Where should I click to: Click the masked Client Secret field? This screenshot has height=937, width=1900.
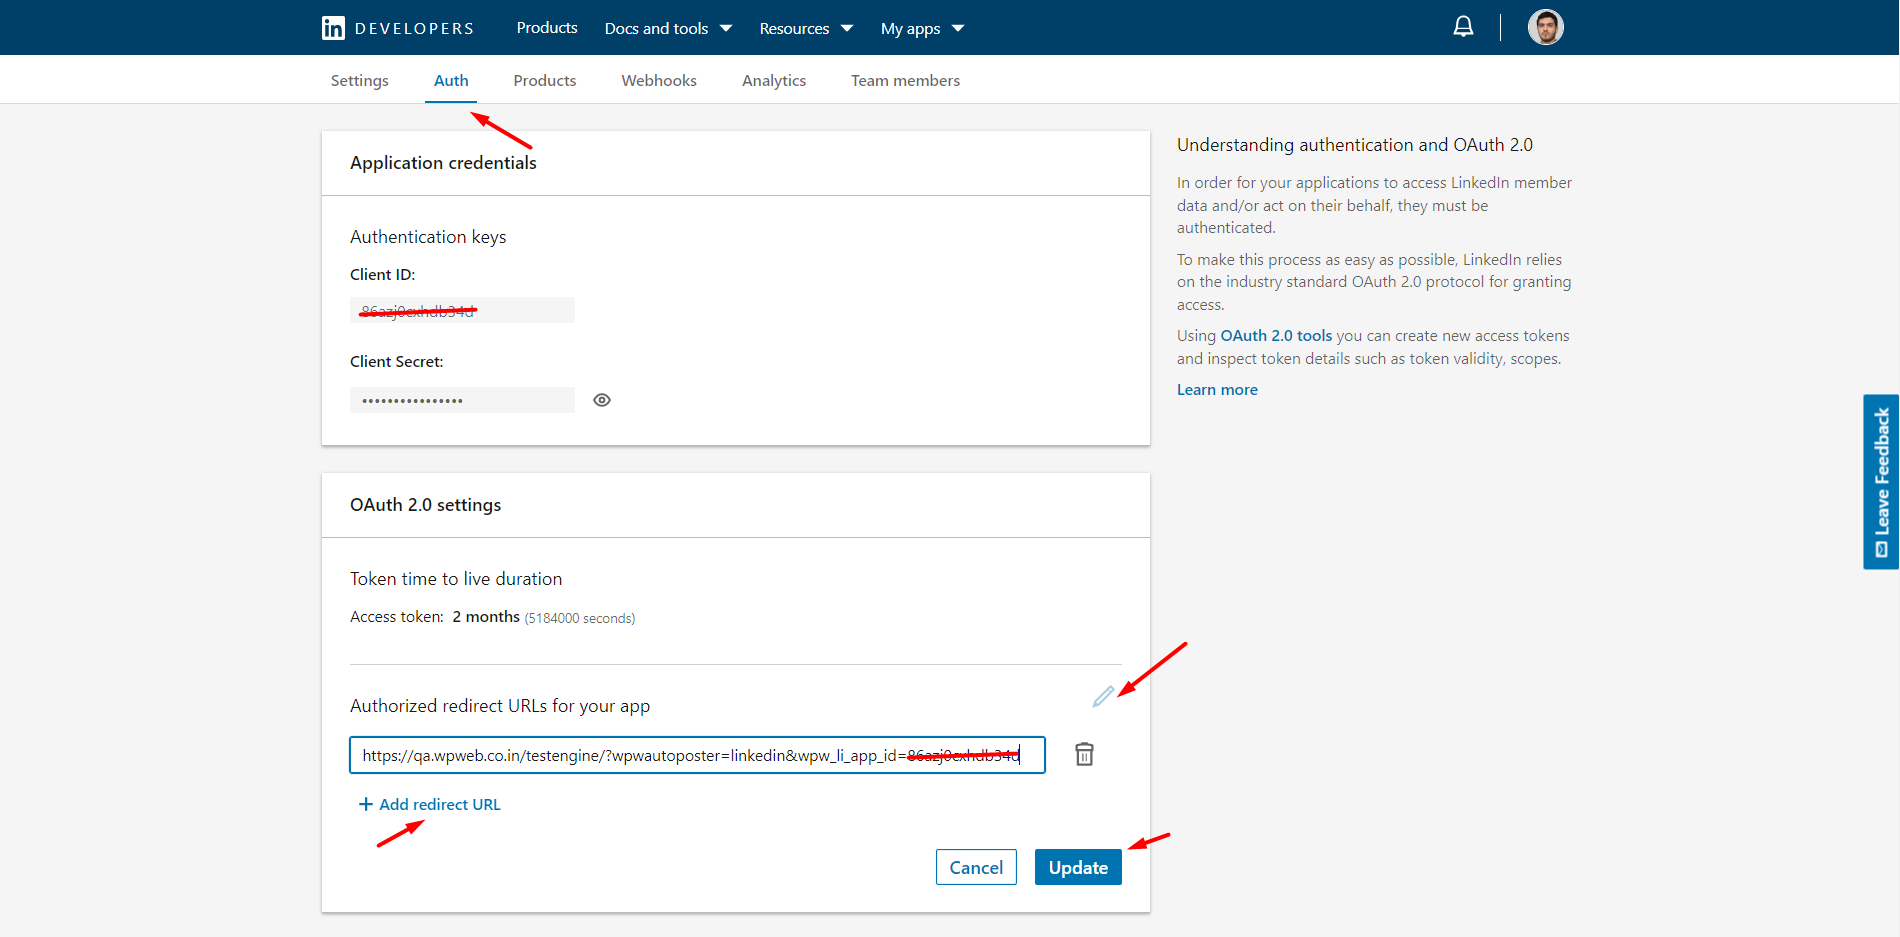[462, 400]
